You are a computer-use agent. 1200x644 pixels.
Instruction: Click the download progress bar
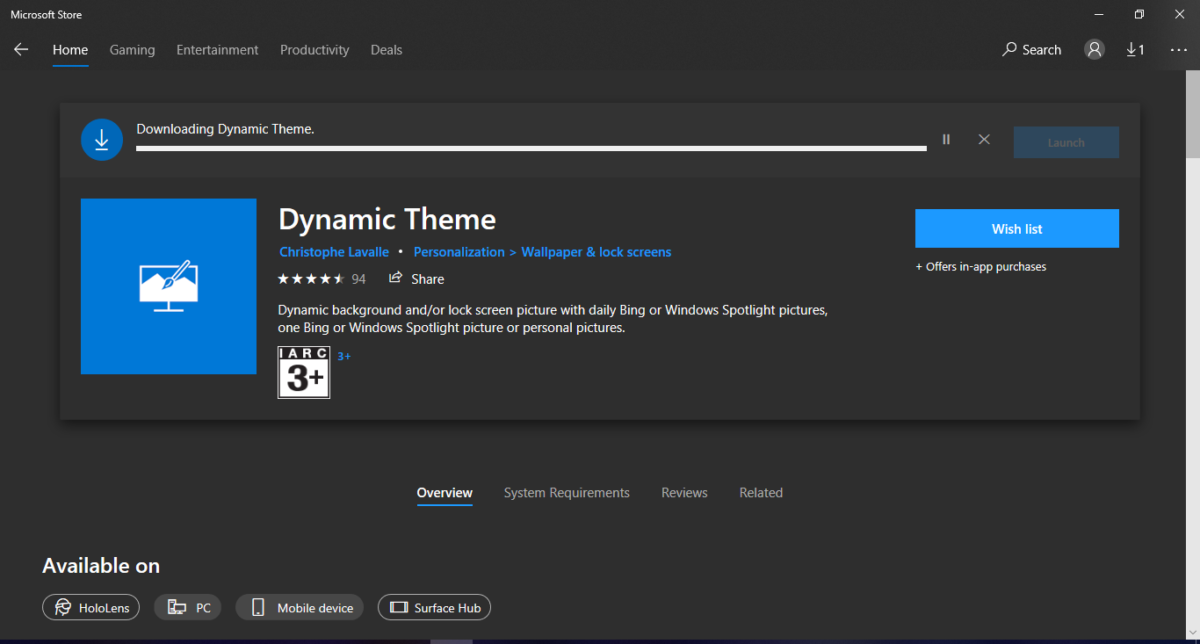click(530, 148)
